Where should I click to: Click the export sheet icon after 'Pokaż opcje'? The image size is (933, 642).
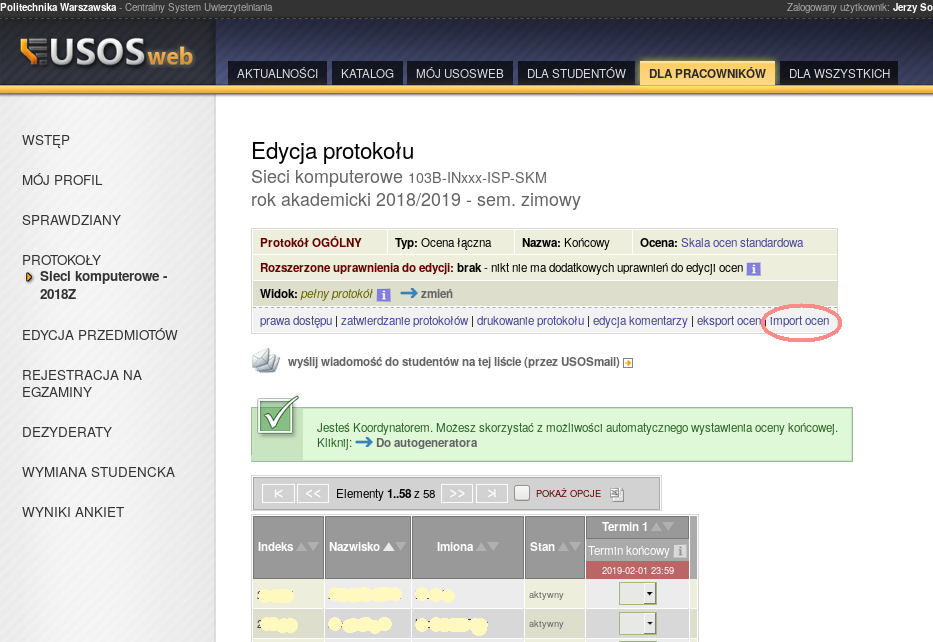click(616, 494)
